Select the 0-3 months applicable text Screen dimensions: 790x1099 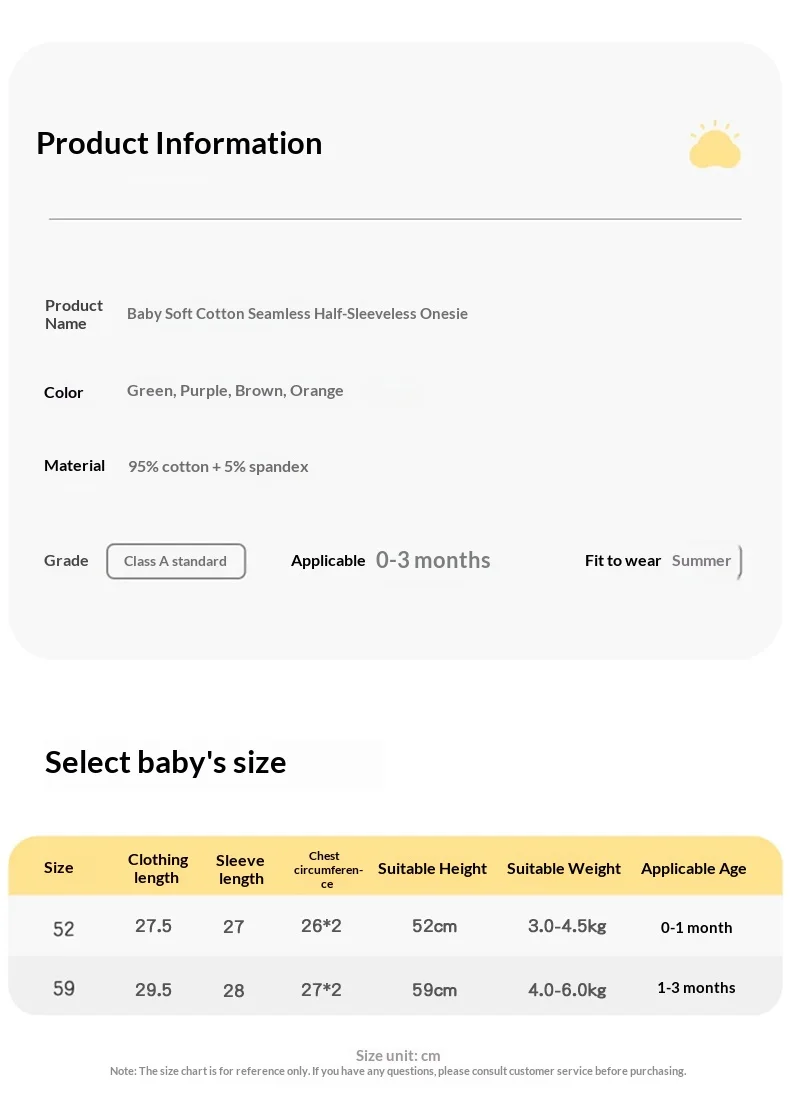tap(433, 560)
